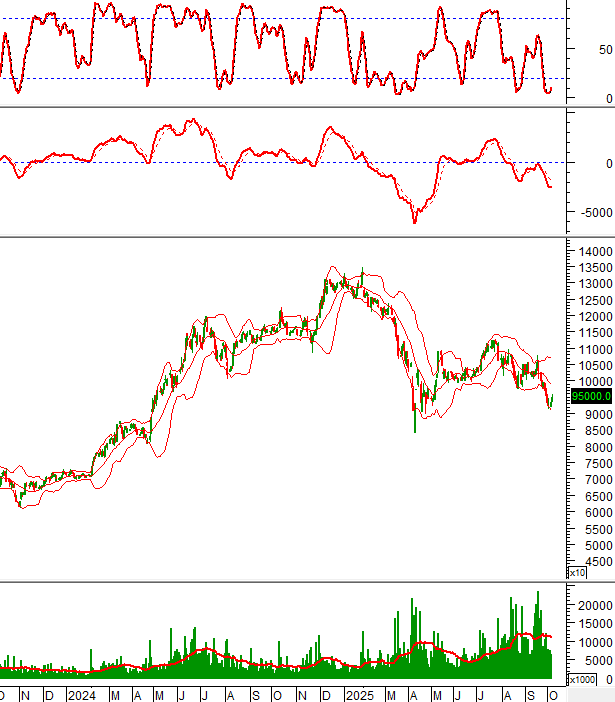615x702 pixels.
Task: Click the lowest candlestick wick near 8500
Action: 415,428
